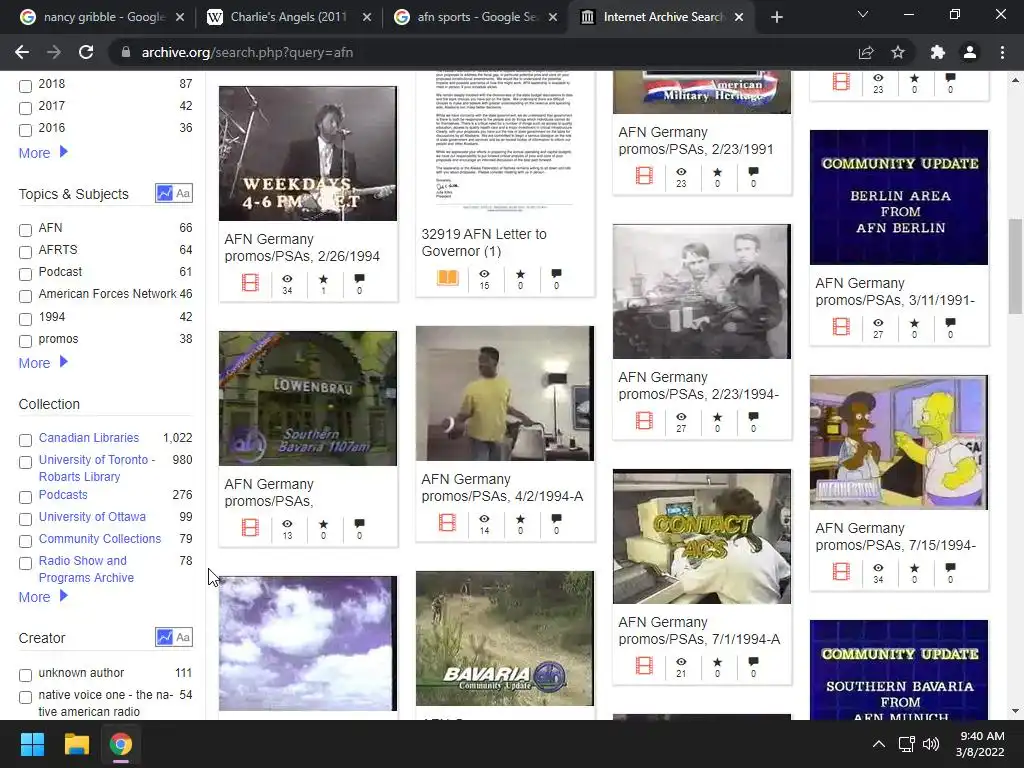
Task: Sort Topics & Subjects alphabetically with Aa
Action: coord(184,193)
